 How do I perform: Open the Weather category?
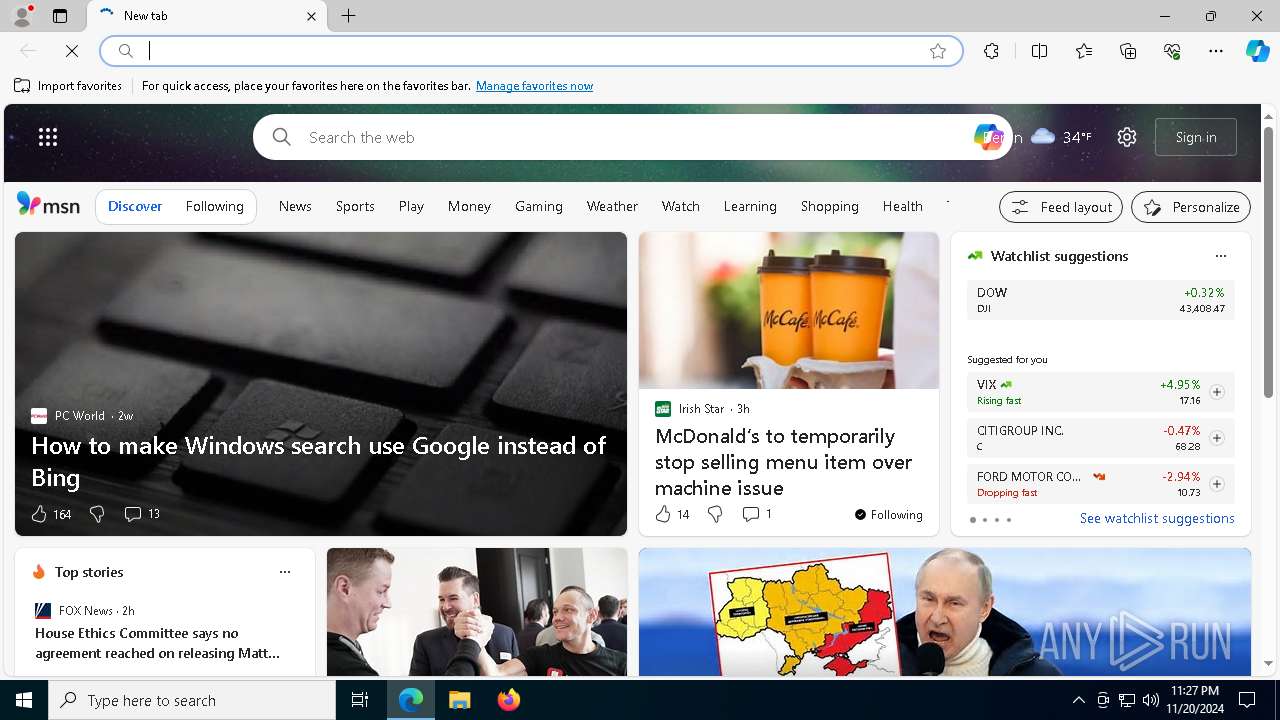tap(612, 206)
